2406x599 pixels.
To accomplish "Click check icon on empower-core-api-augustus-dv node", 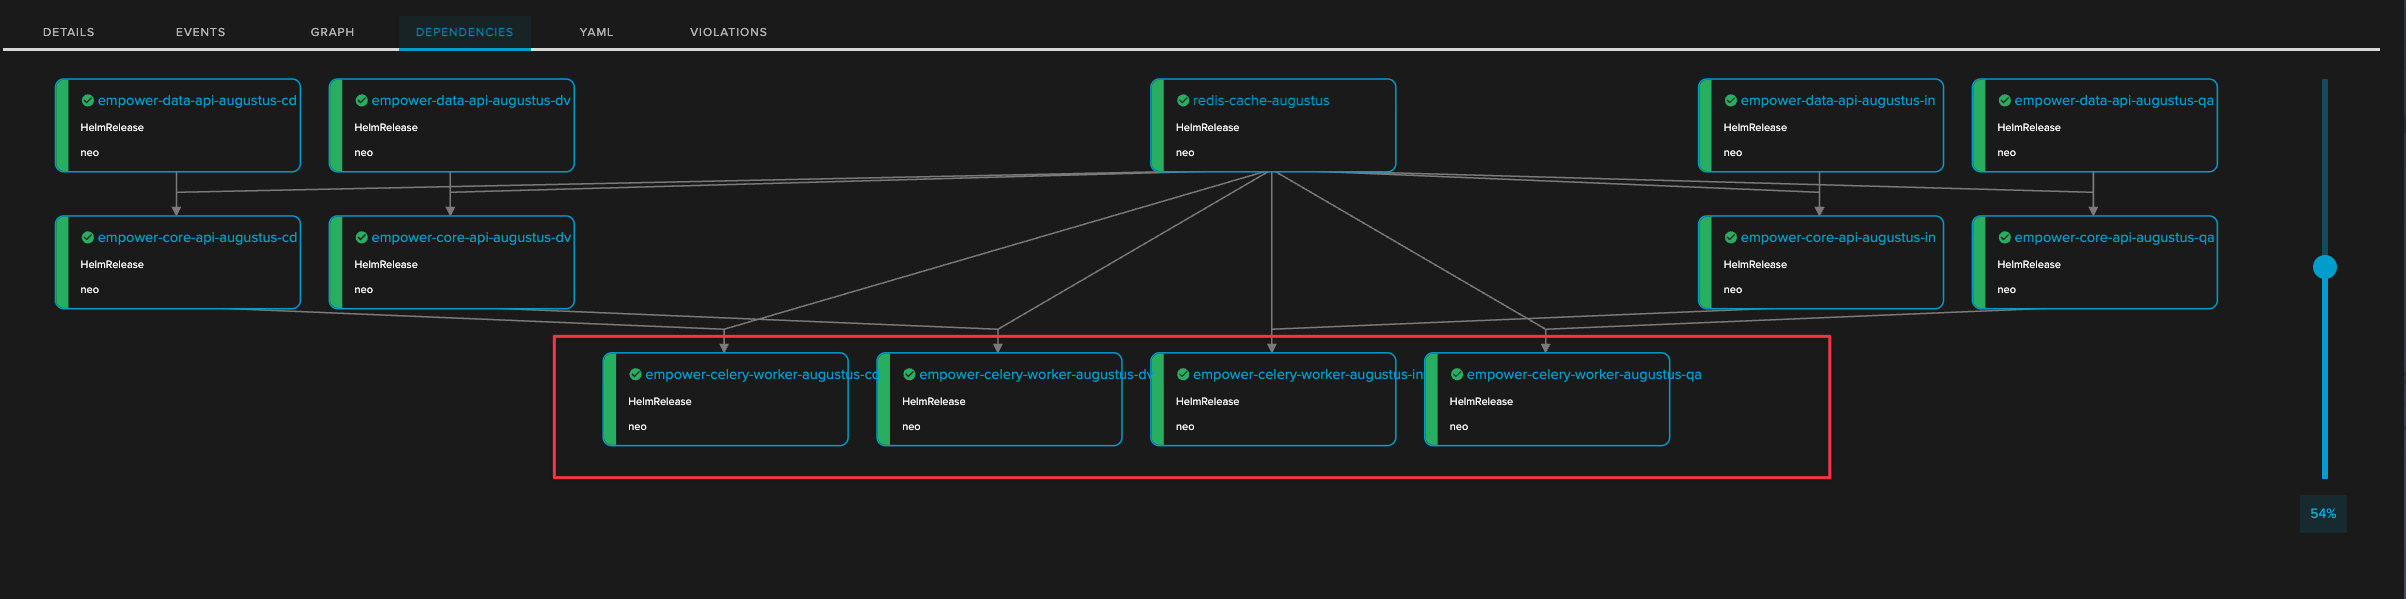I will click(362, 238).
